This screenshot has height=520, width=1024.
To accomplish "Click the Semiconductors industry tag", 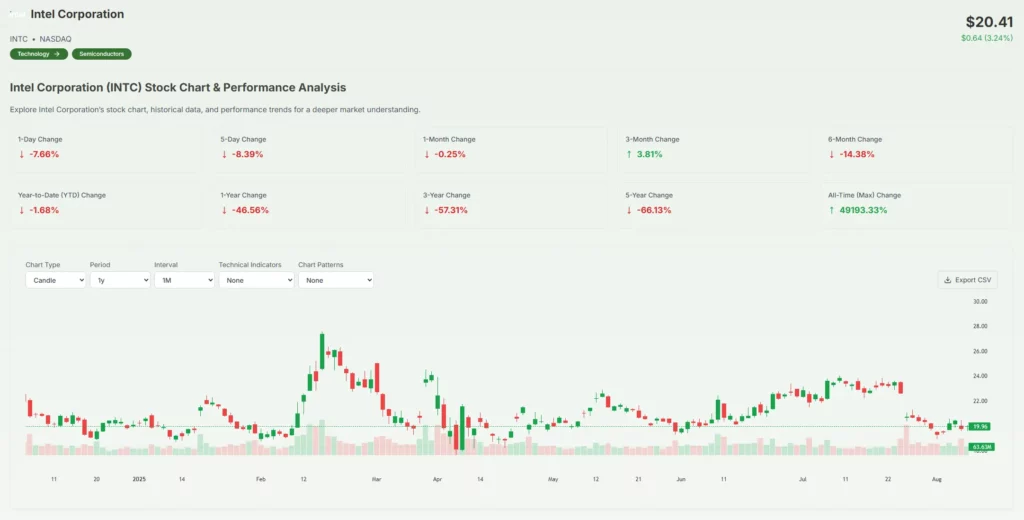I will click(x=101, y=54).
